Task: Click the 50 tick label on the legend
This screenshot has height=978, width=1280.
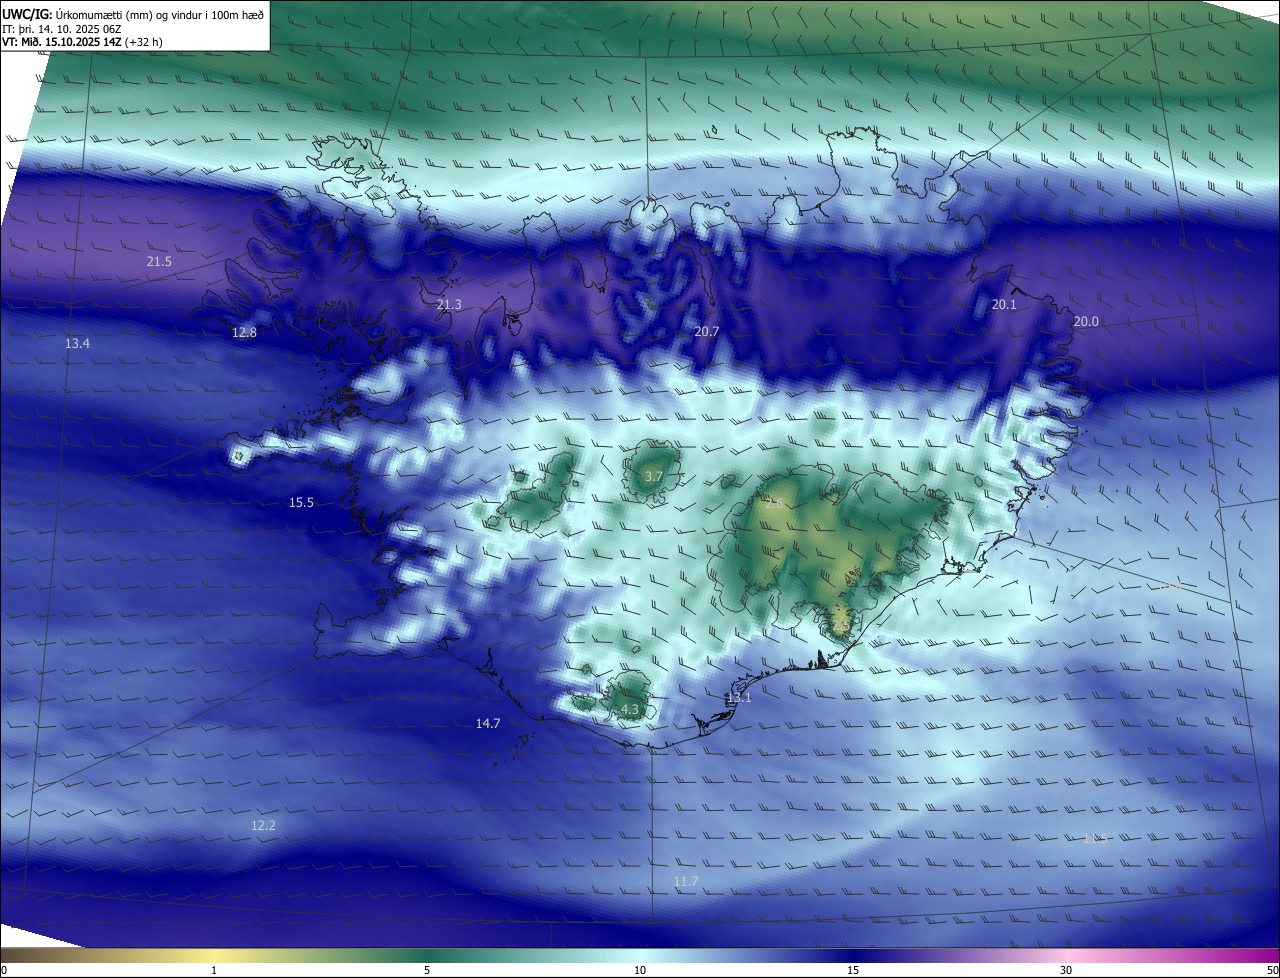Action: point(1272,970)
